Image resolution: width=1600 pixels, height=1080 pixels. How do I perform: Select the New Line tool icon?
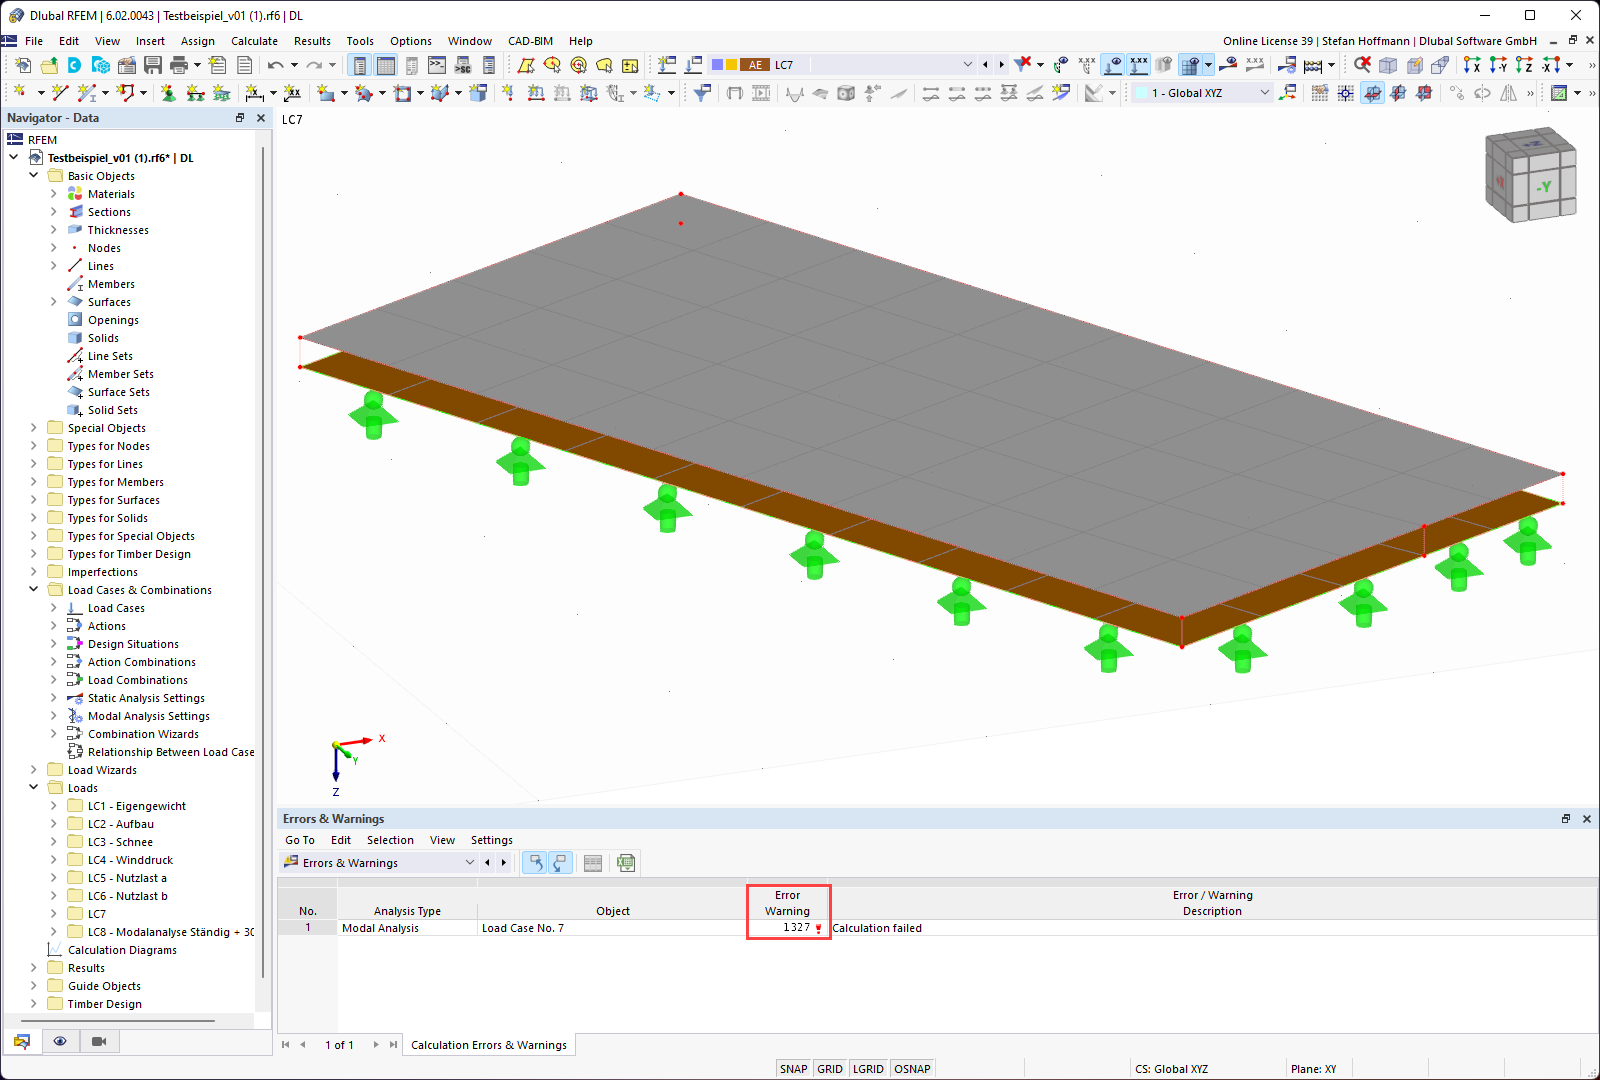[x=60, y=93]
